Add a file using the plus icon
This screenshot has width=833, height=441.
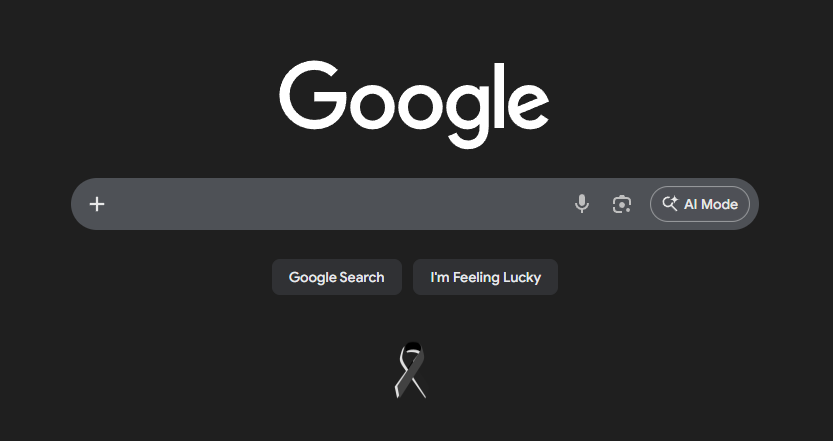click(97, 204)
